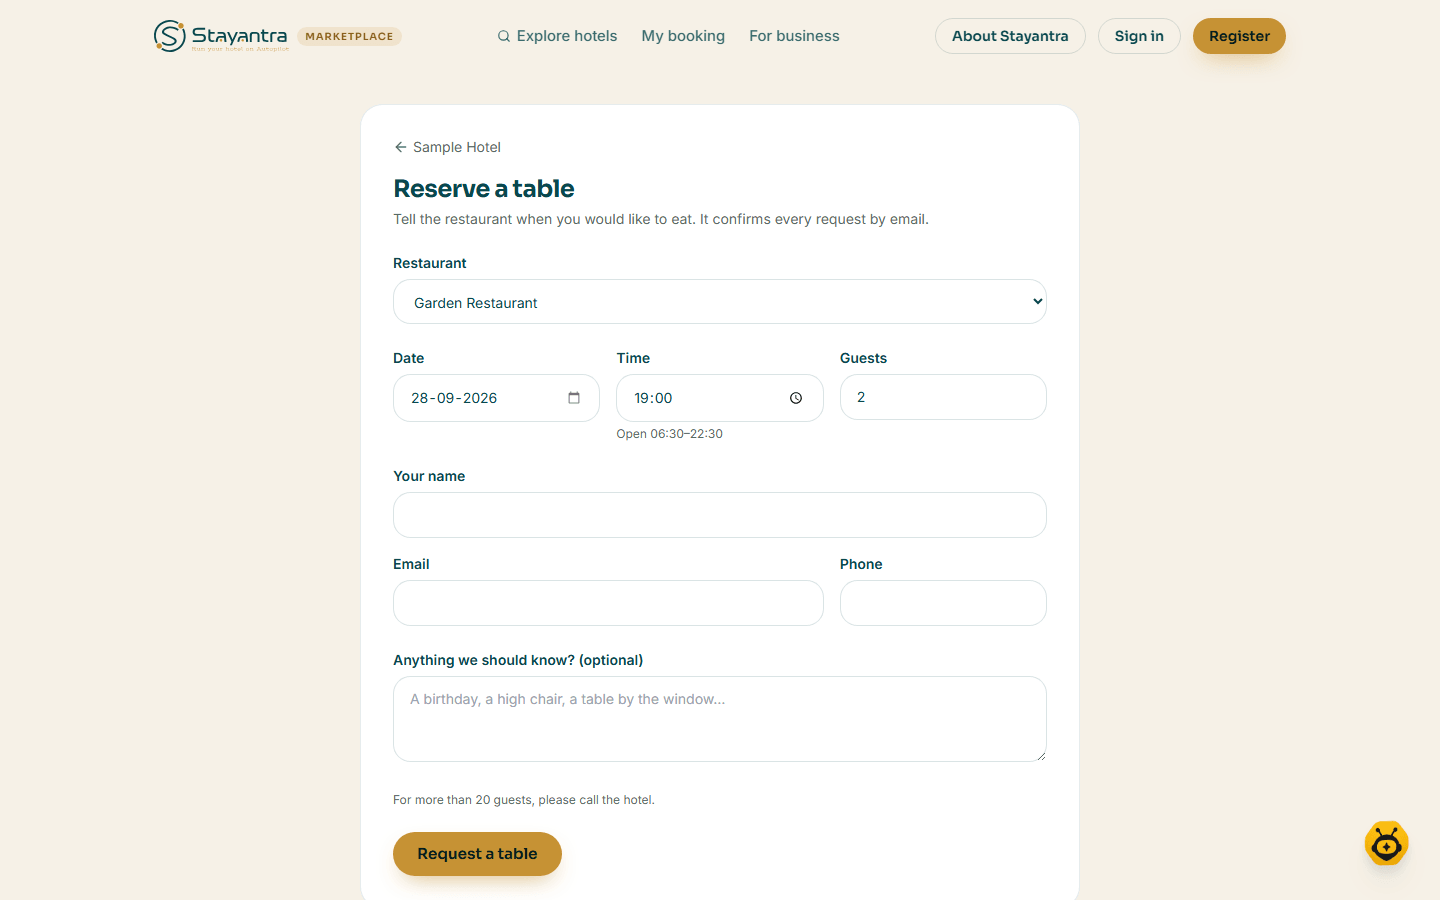
Task: Click the Phone input field
Action: (x=943, y=603)
